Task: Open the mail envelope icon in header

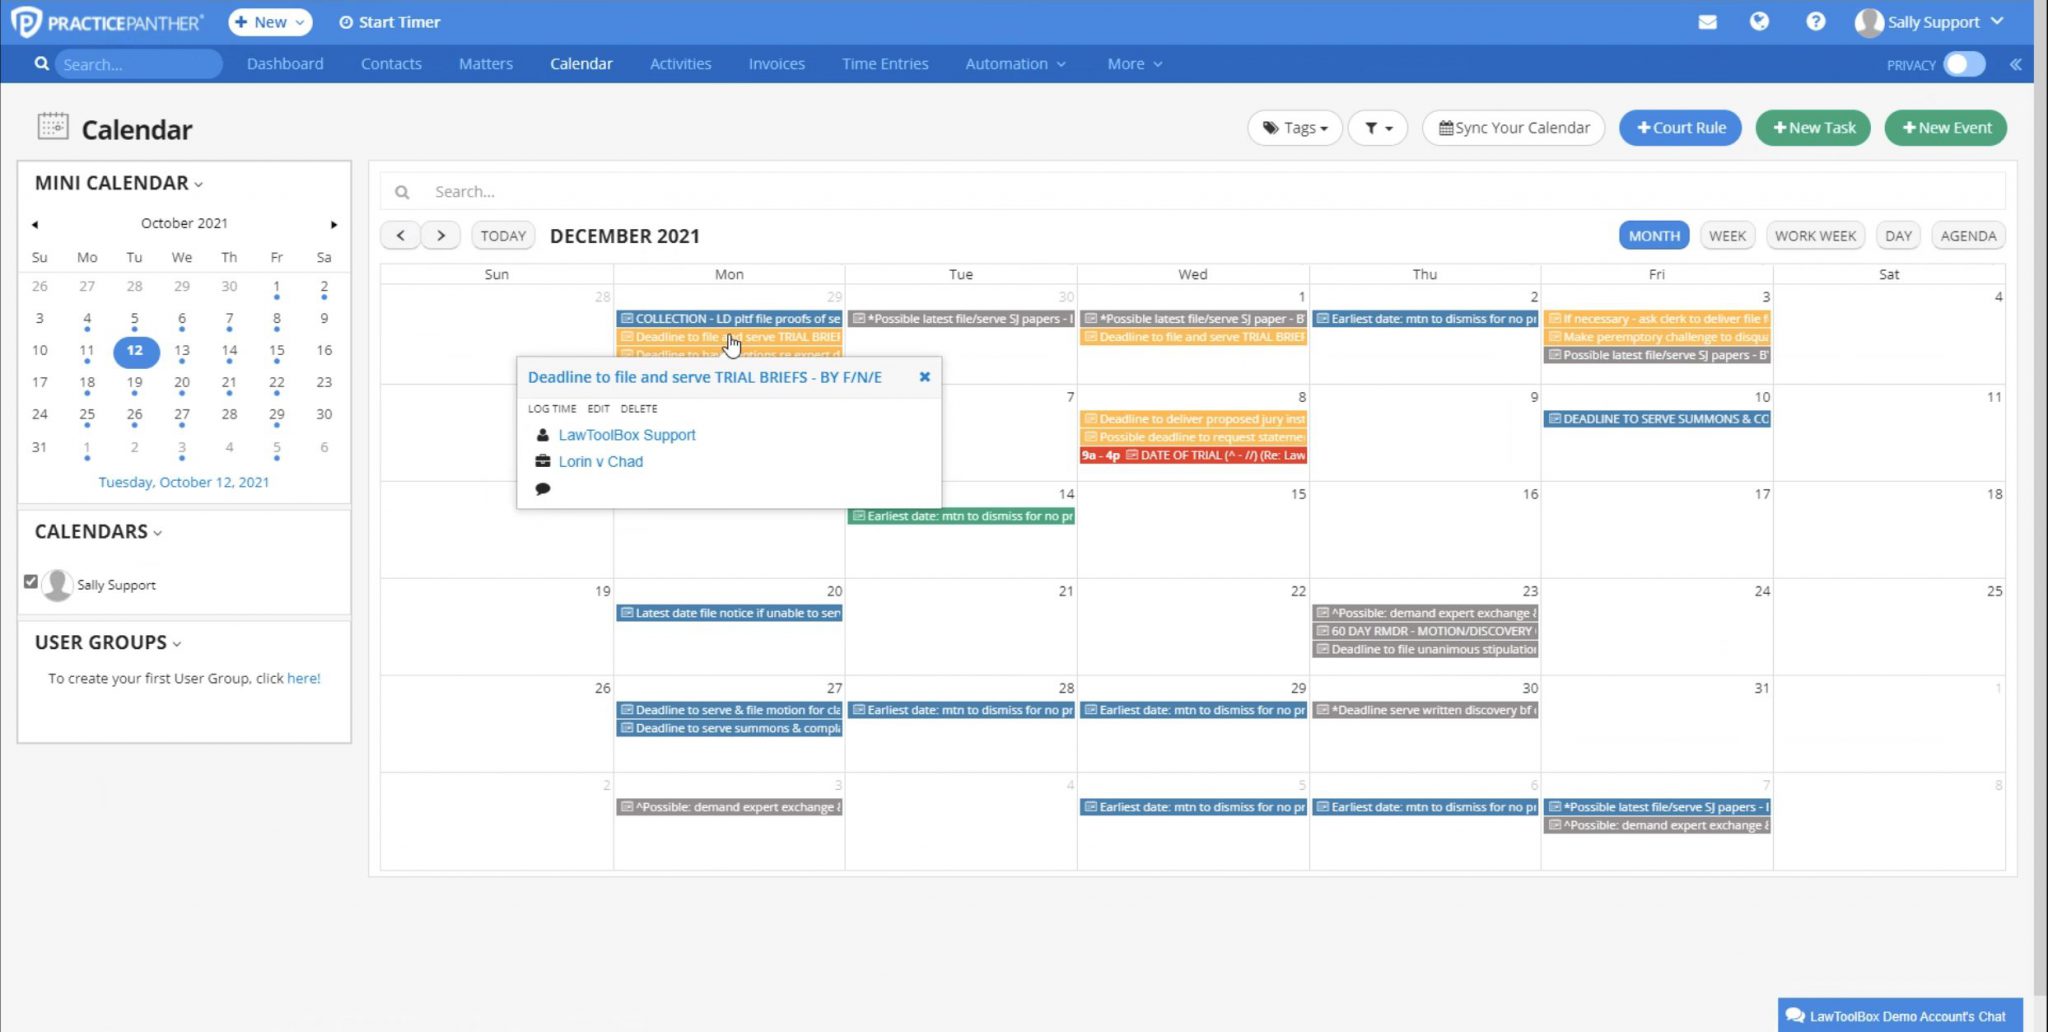Action: pos(1707,22)
